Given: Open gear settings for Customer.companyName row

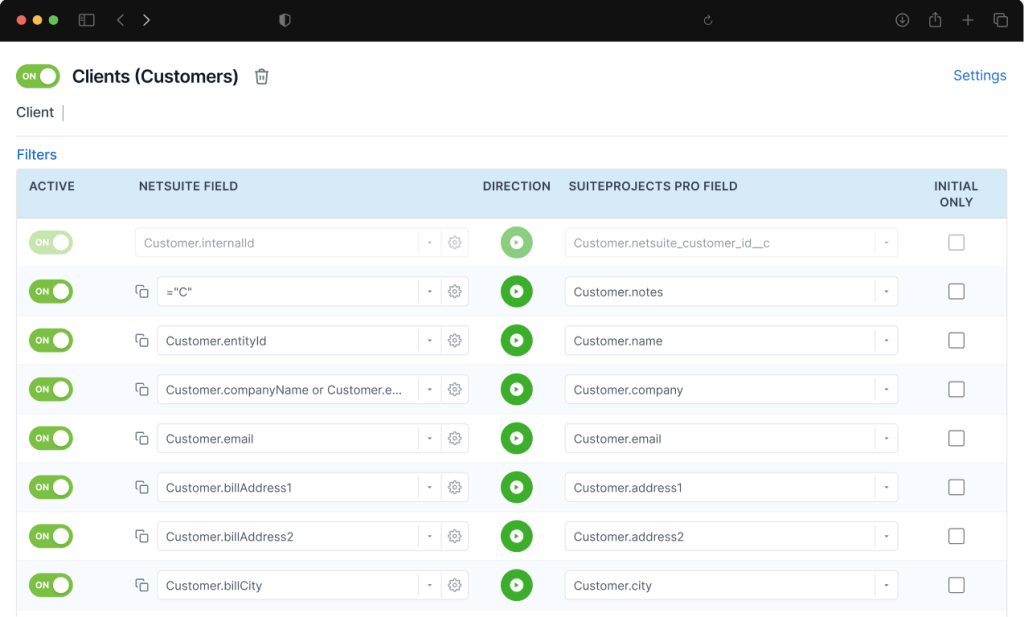Looking at the screenshot, I should [455, 390].
